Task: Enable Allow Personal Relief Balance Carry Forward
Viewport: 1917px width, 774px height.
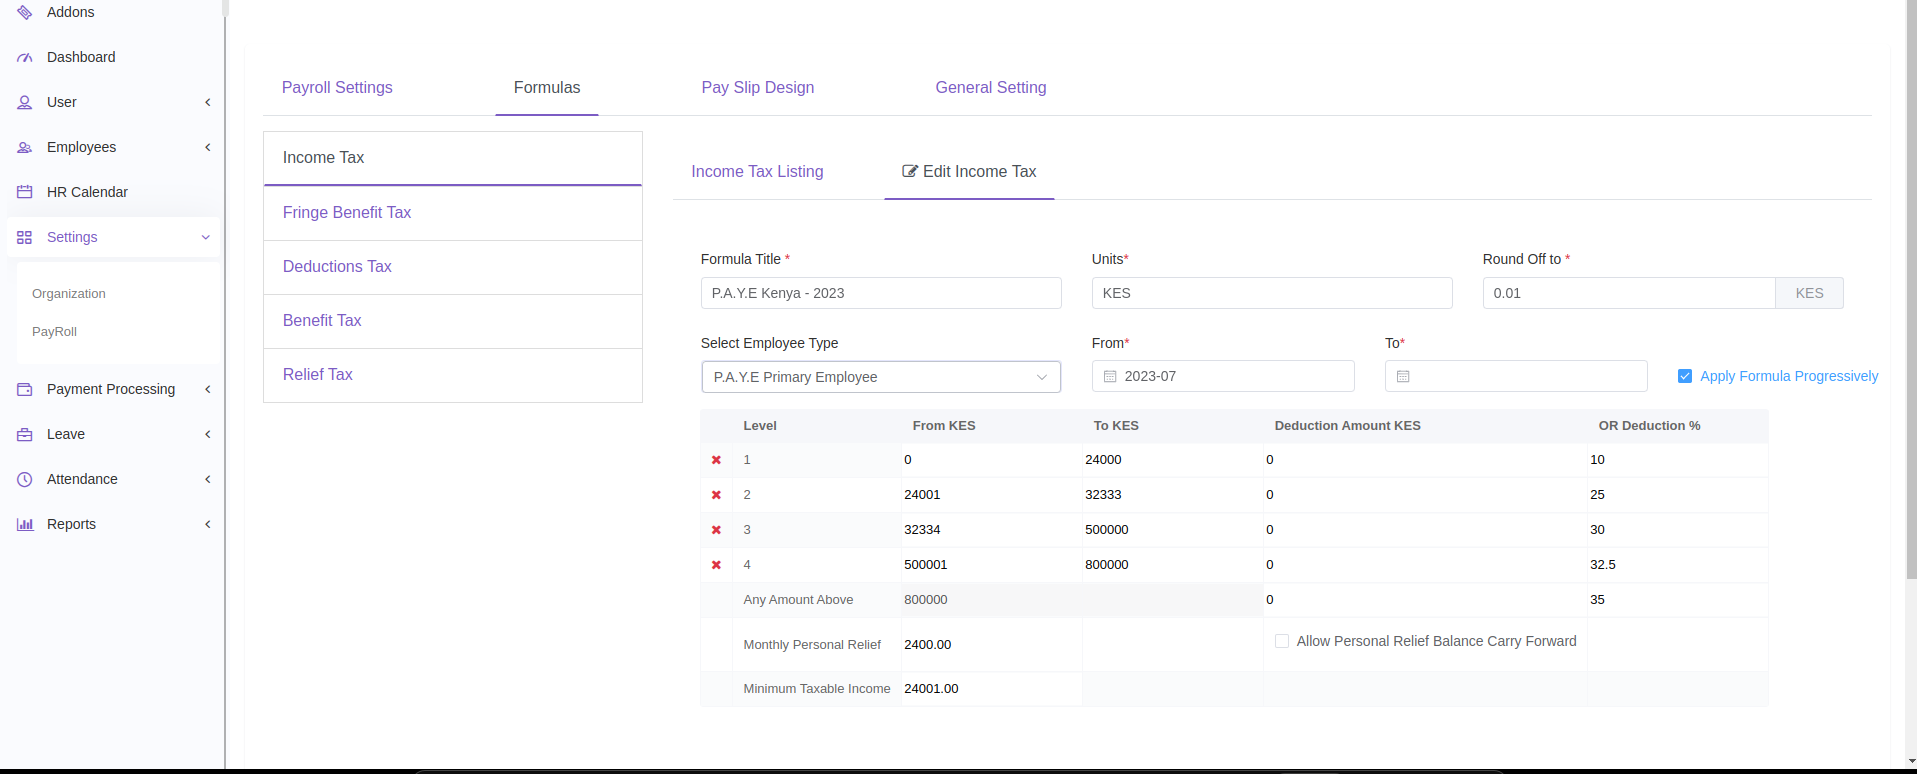Action: 1282,641
